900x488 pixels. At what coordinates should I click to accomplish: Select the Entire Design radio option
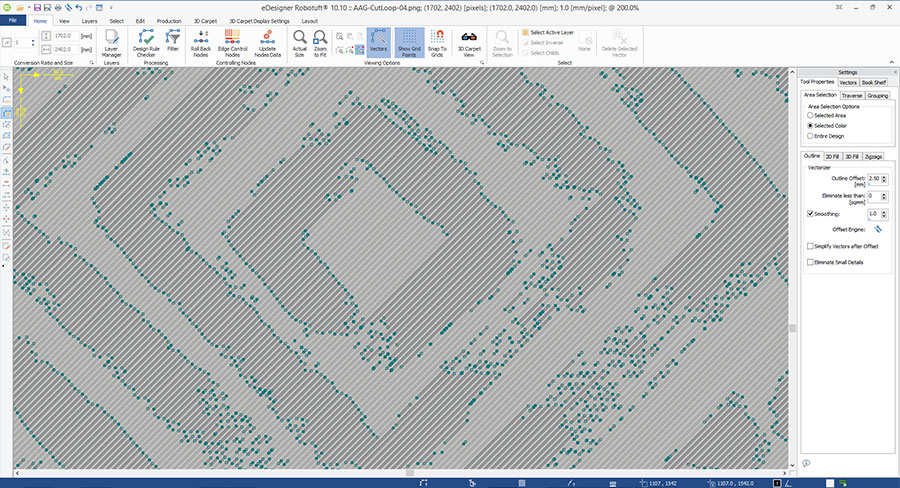(x=826, y=136)
